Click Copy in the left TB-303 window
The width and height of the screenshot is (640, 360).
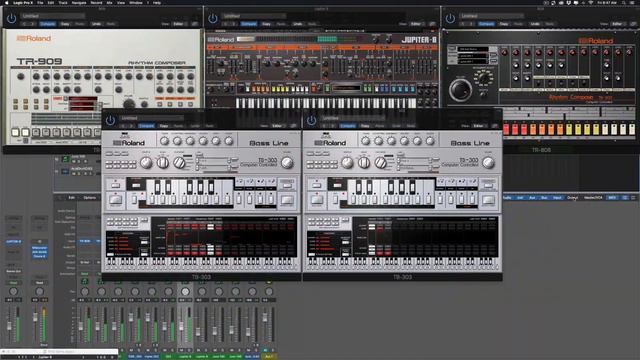(x=164, y=126)
